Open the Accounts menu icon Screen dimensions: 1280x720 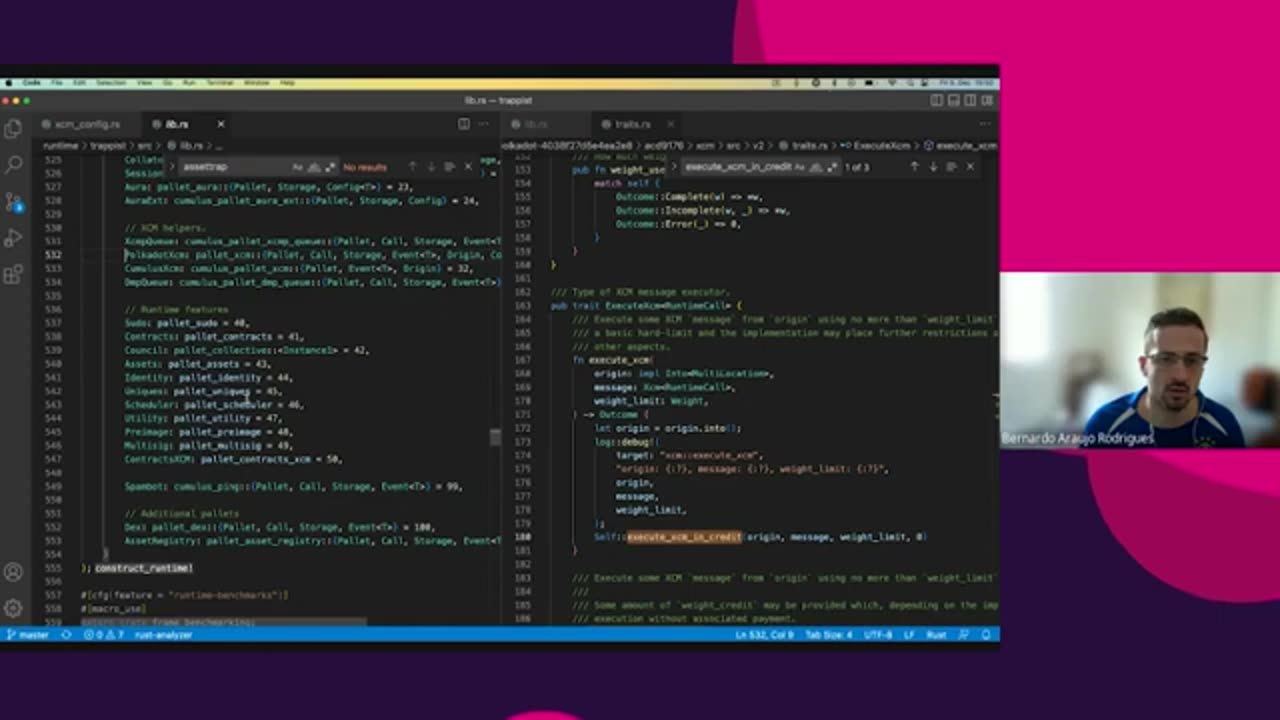(x=13, y=572)
